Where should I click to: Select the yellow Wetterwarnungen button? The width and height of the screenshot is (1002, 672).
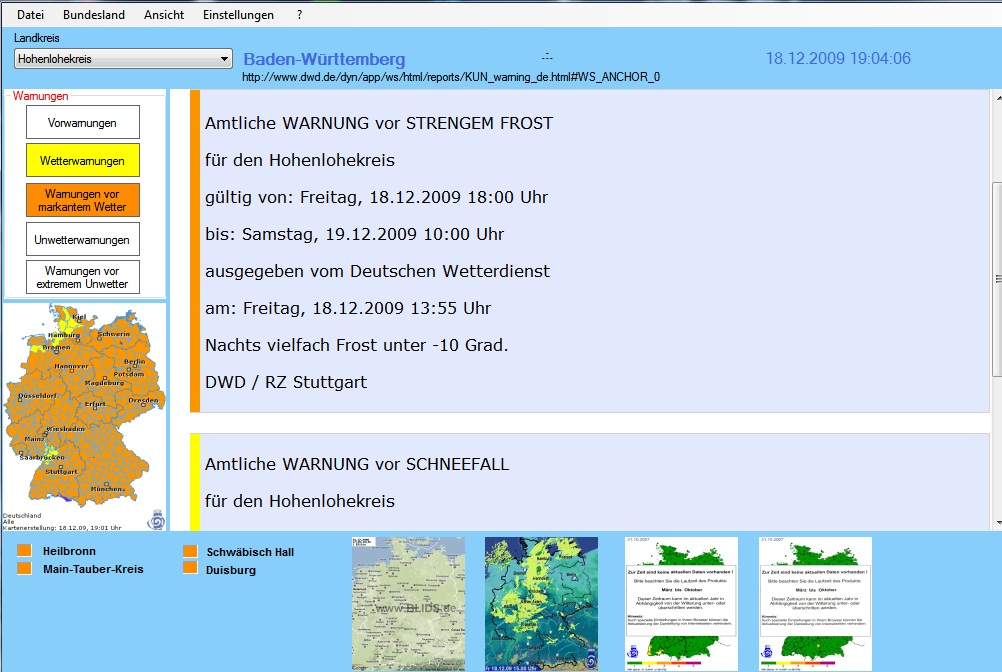pyautogui.click(x=82, y=161)
